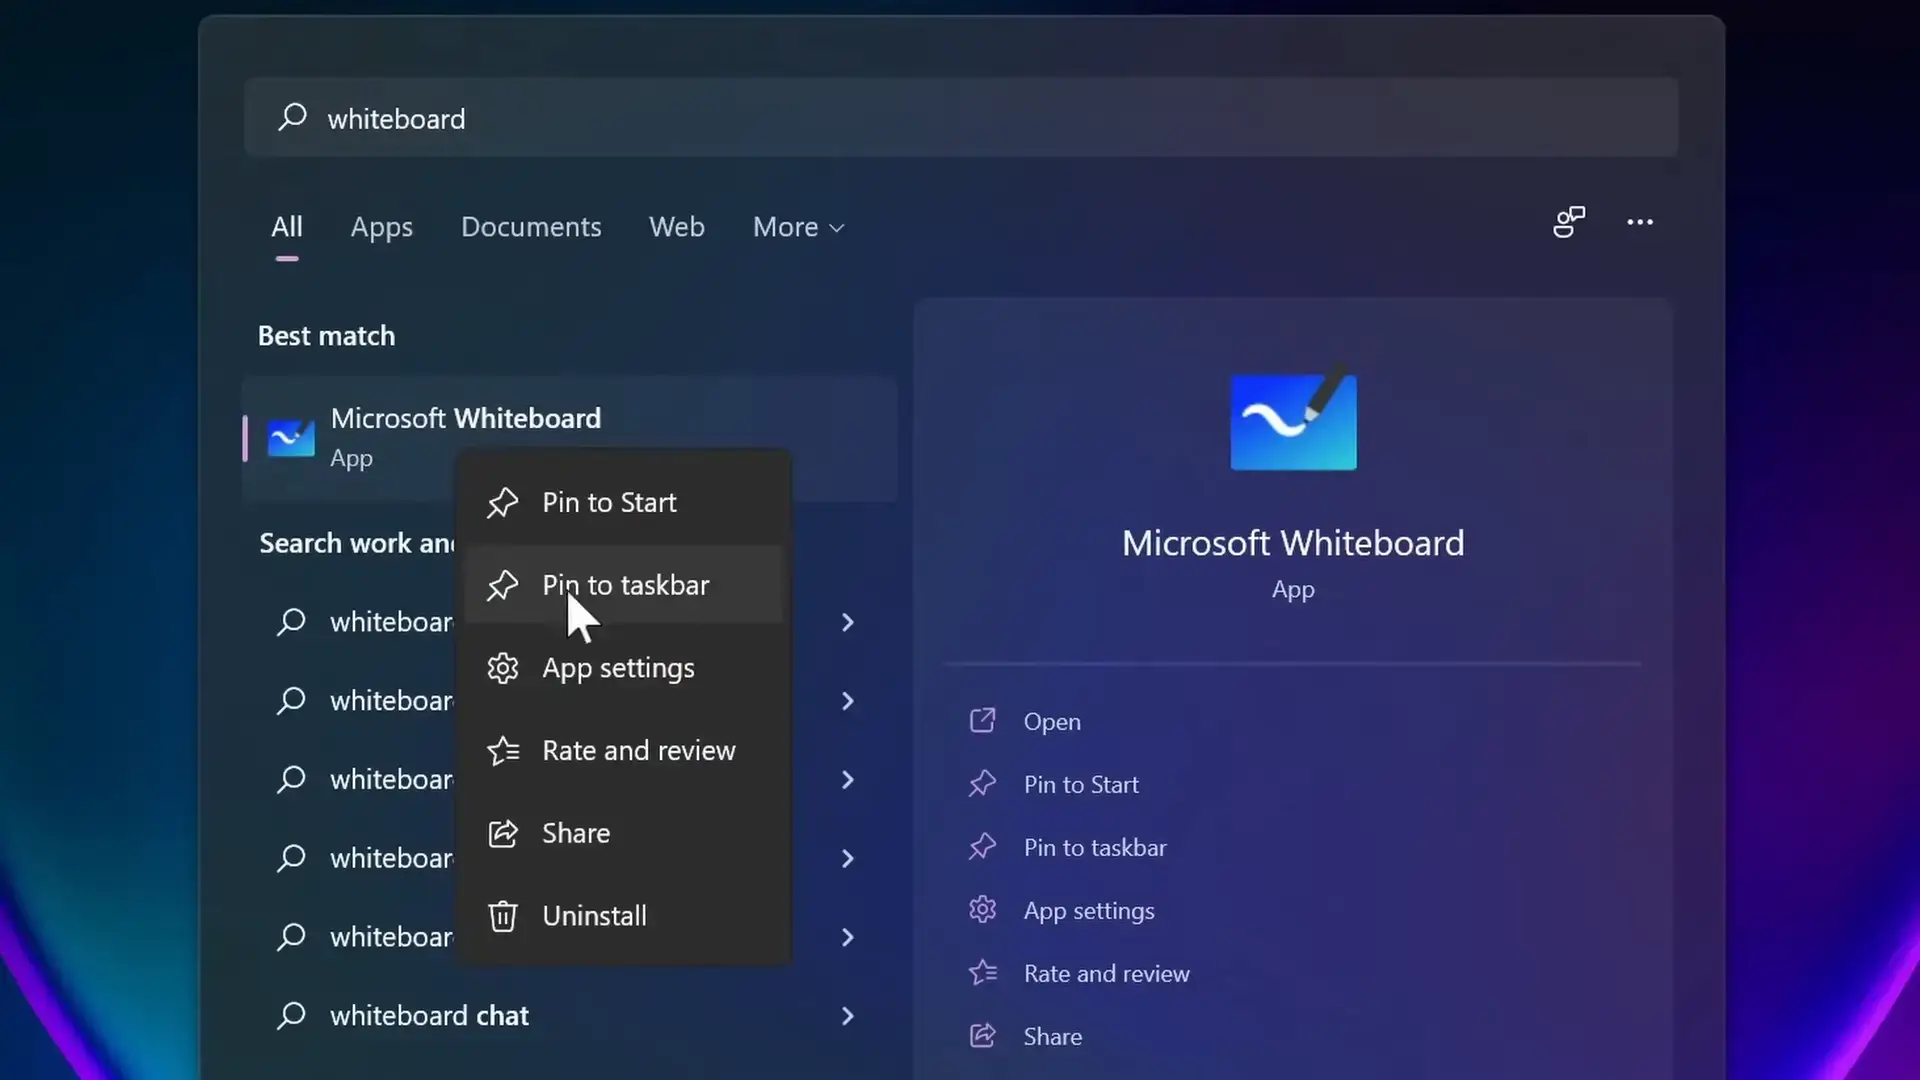Image resolution: width=1920 pixels, height=1080 pixels.
Task: Click the search-across-devices icon near the options dots
Action: [1568, 222]
